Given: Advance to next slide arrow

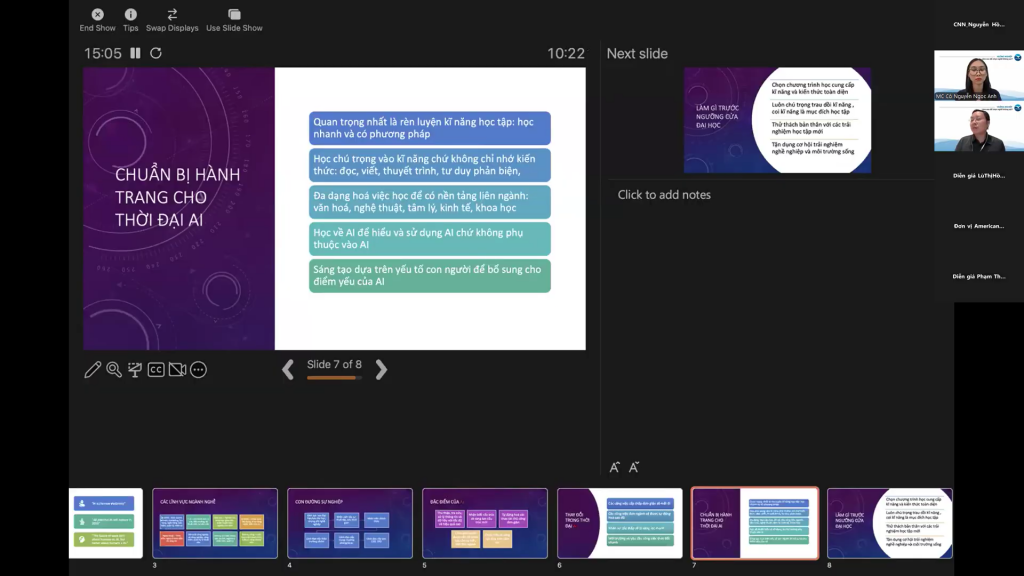Looking at the screenshot, I should point(381,369).
